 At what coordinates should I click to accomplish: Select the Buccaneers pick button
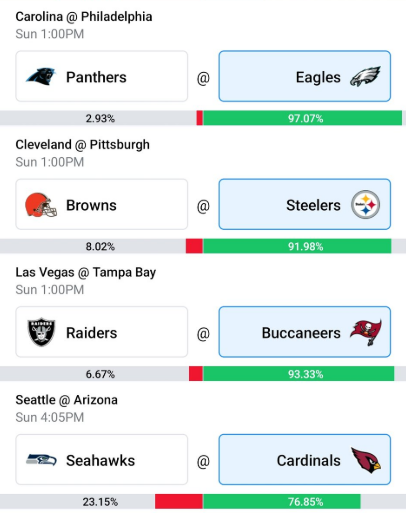(305, 332)
